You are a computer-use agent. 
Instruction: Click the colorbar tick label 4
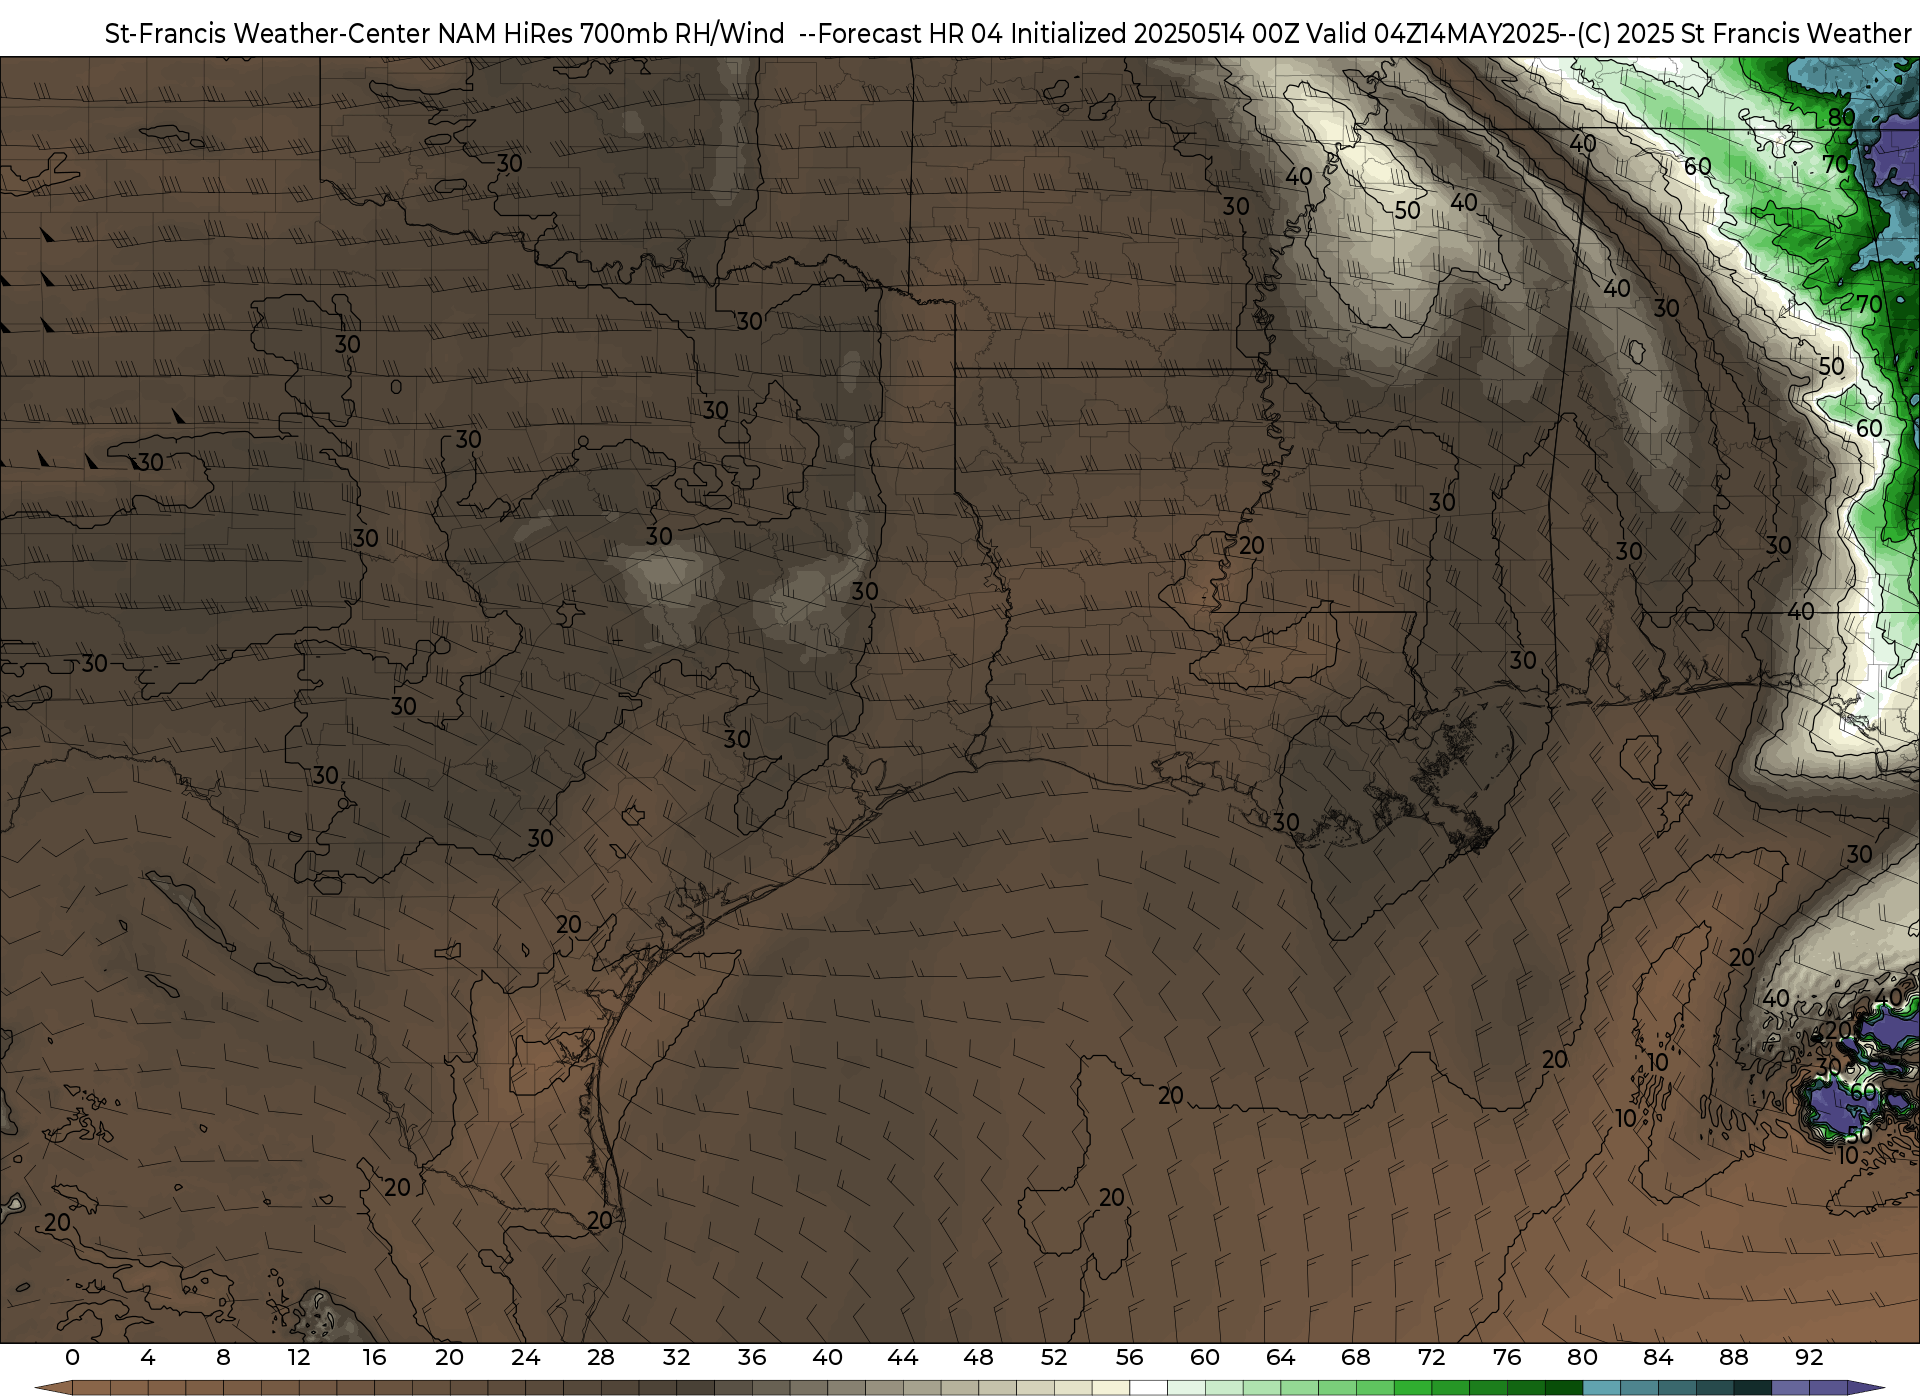click(x=148, y=1357)
